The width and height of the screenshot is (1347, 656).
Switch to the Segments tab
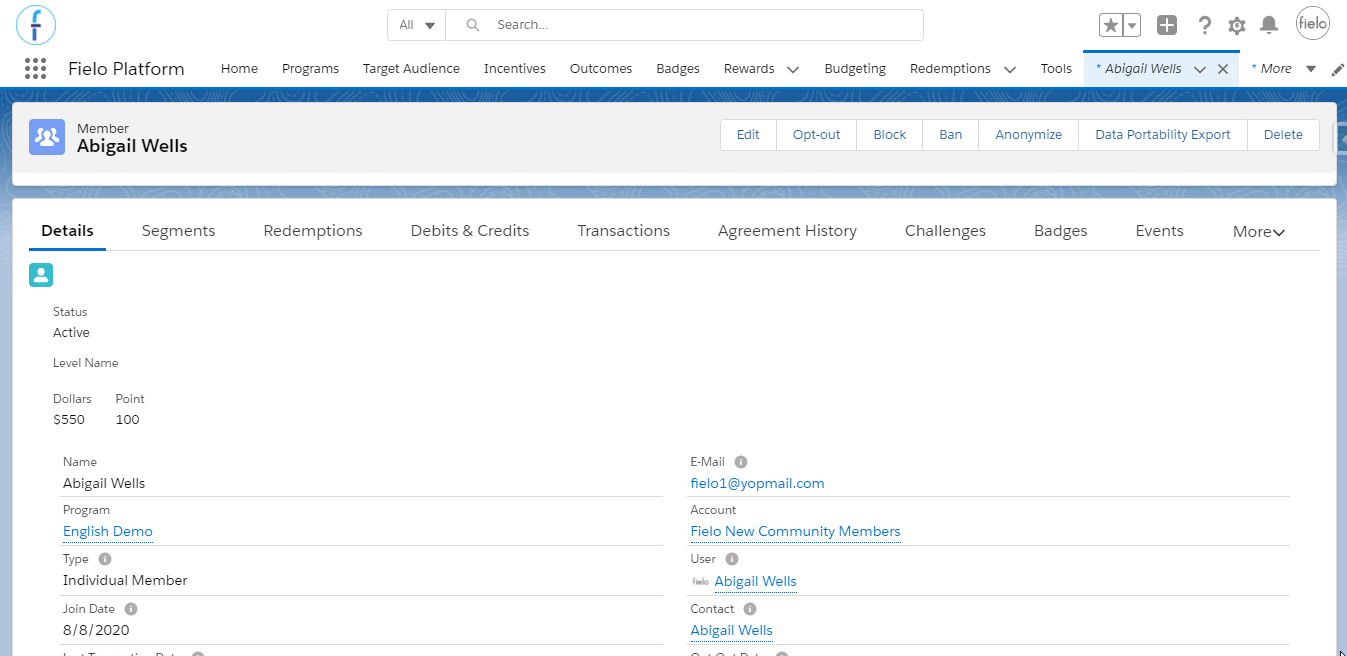(x=178, y=231)
